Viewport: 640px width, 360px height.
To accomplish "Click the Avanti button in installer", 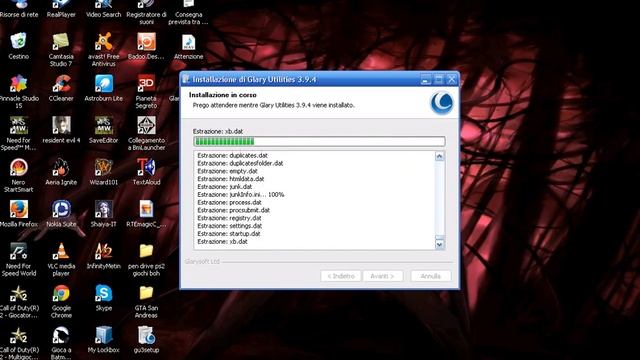I will (x=383, y=276).
